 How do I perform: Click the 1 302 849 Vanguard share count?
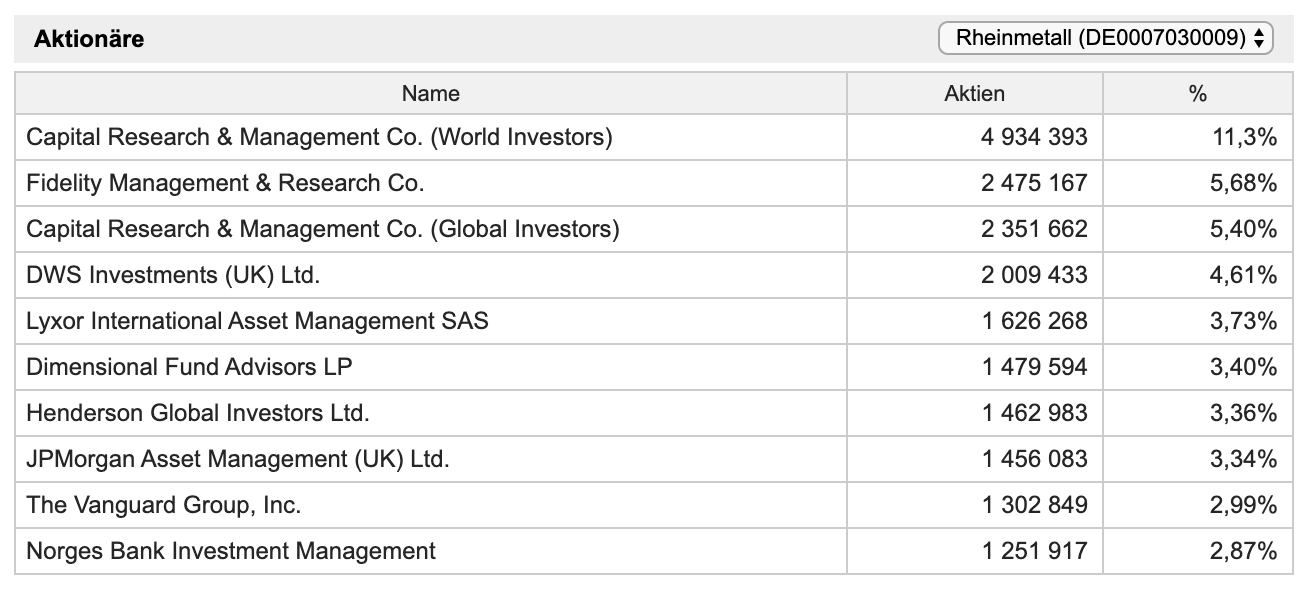1034,505
